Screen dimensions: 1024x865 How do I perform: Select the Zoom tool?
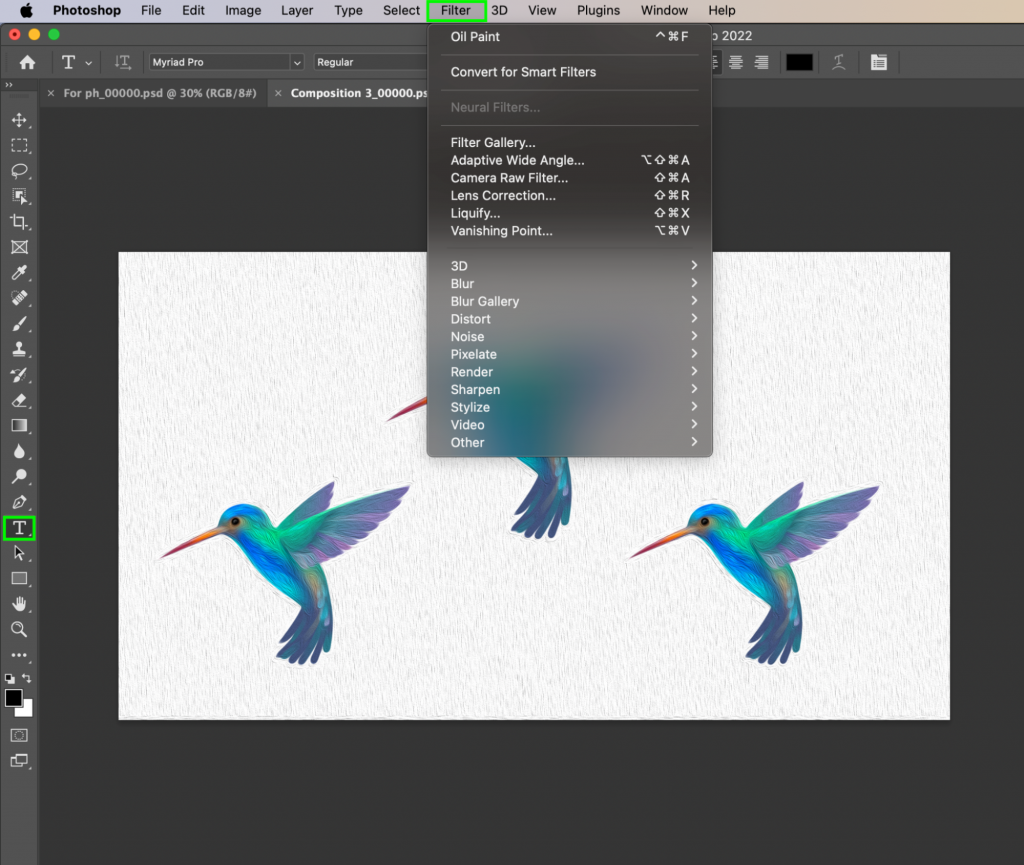(19, 630)
